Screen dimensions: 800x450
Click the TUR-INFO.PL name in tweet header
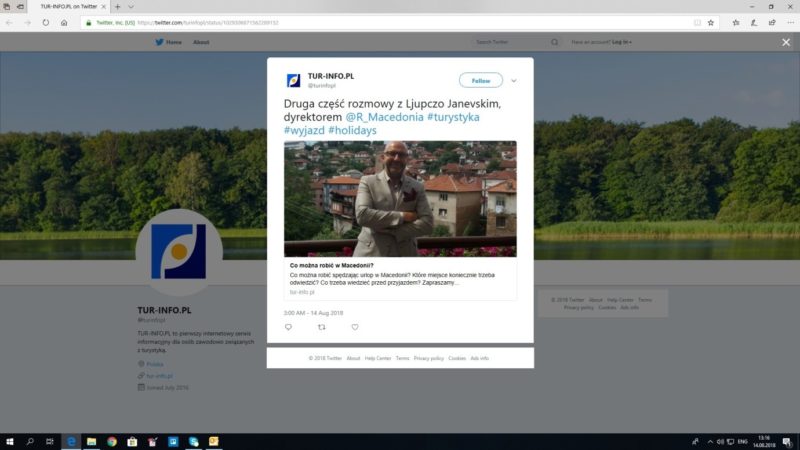[331, 76]
